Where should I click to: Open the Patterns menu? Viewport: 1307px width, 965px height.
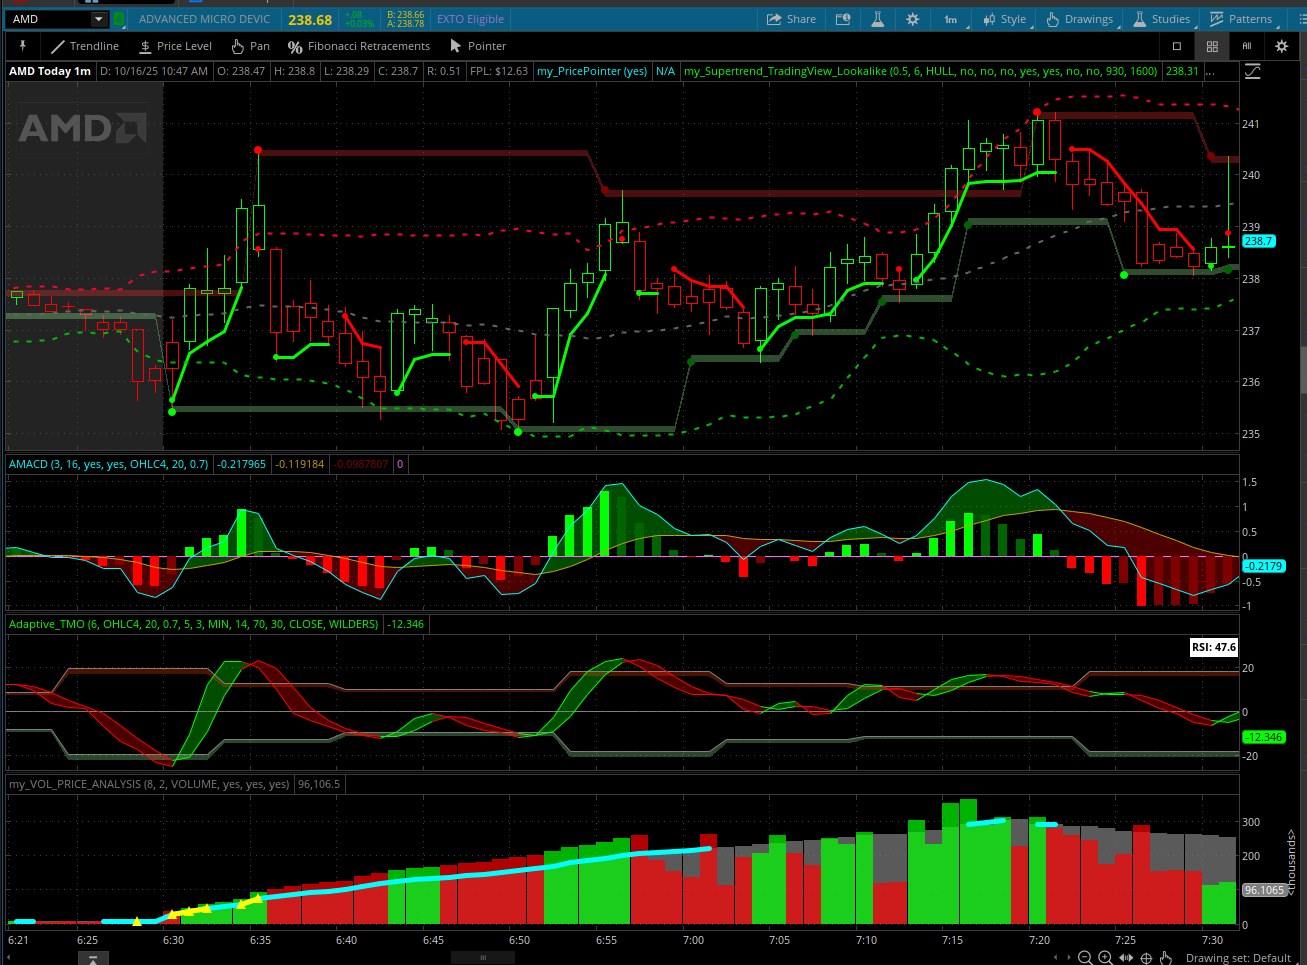tap(1241, 19)
